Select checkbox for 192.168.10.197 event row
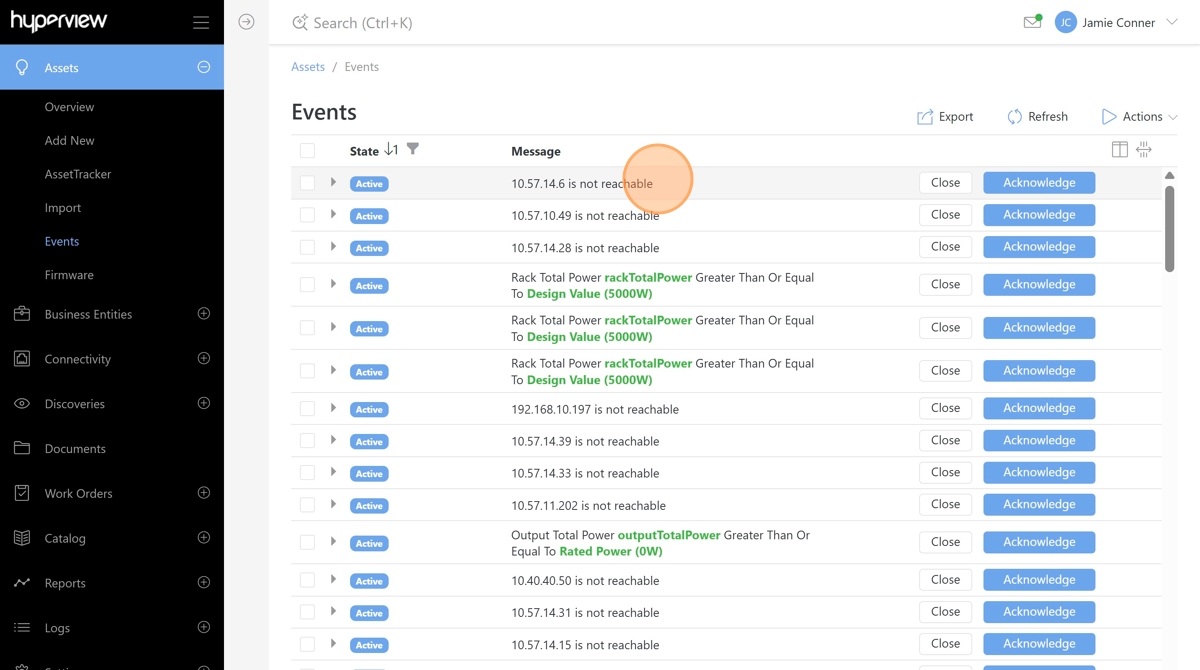The width and height of the screenshot is (1200, 670). point(307,408)
